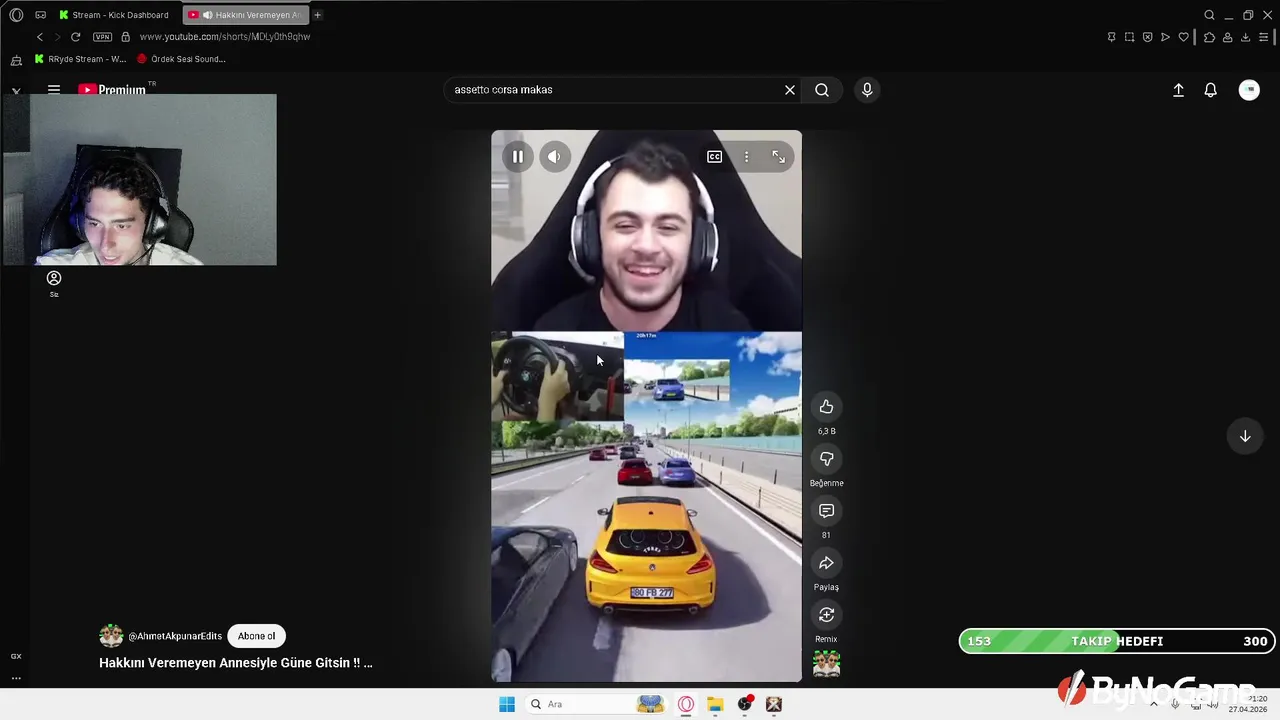This screenshot has width=1280, height=720.
Task: Search in tabs magnifier icon
Action: 1209,15
